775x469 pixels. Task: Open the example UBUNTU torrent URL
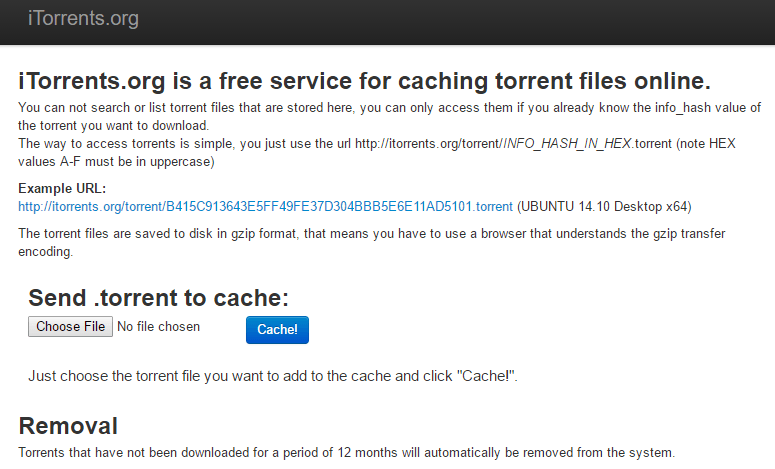point(265,207)
